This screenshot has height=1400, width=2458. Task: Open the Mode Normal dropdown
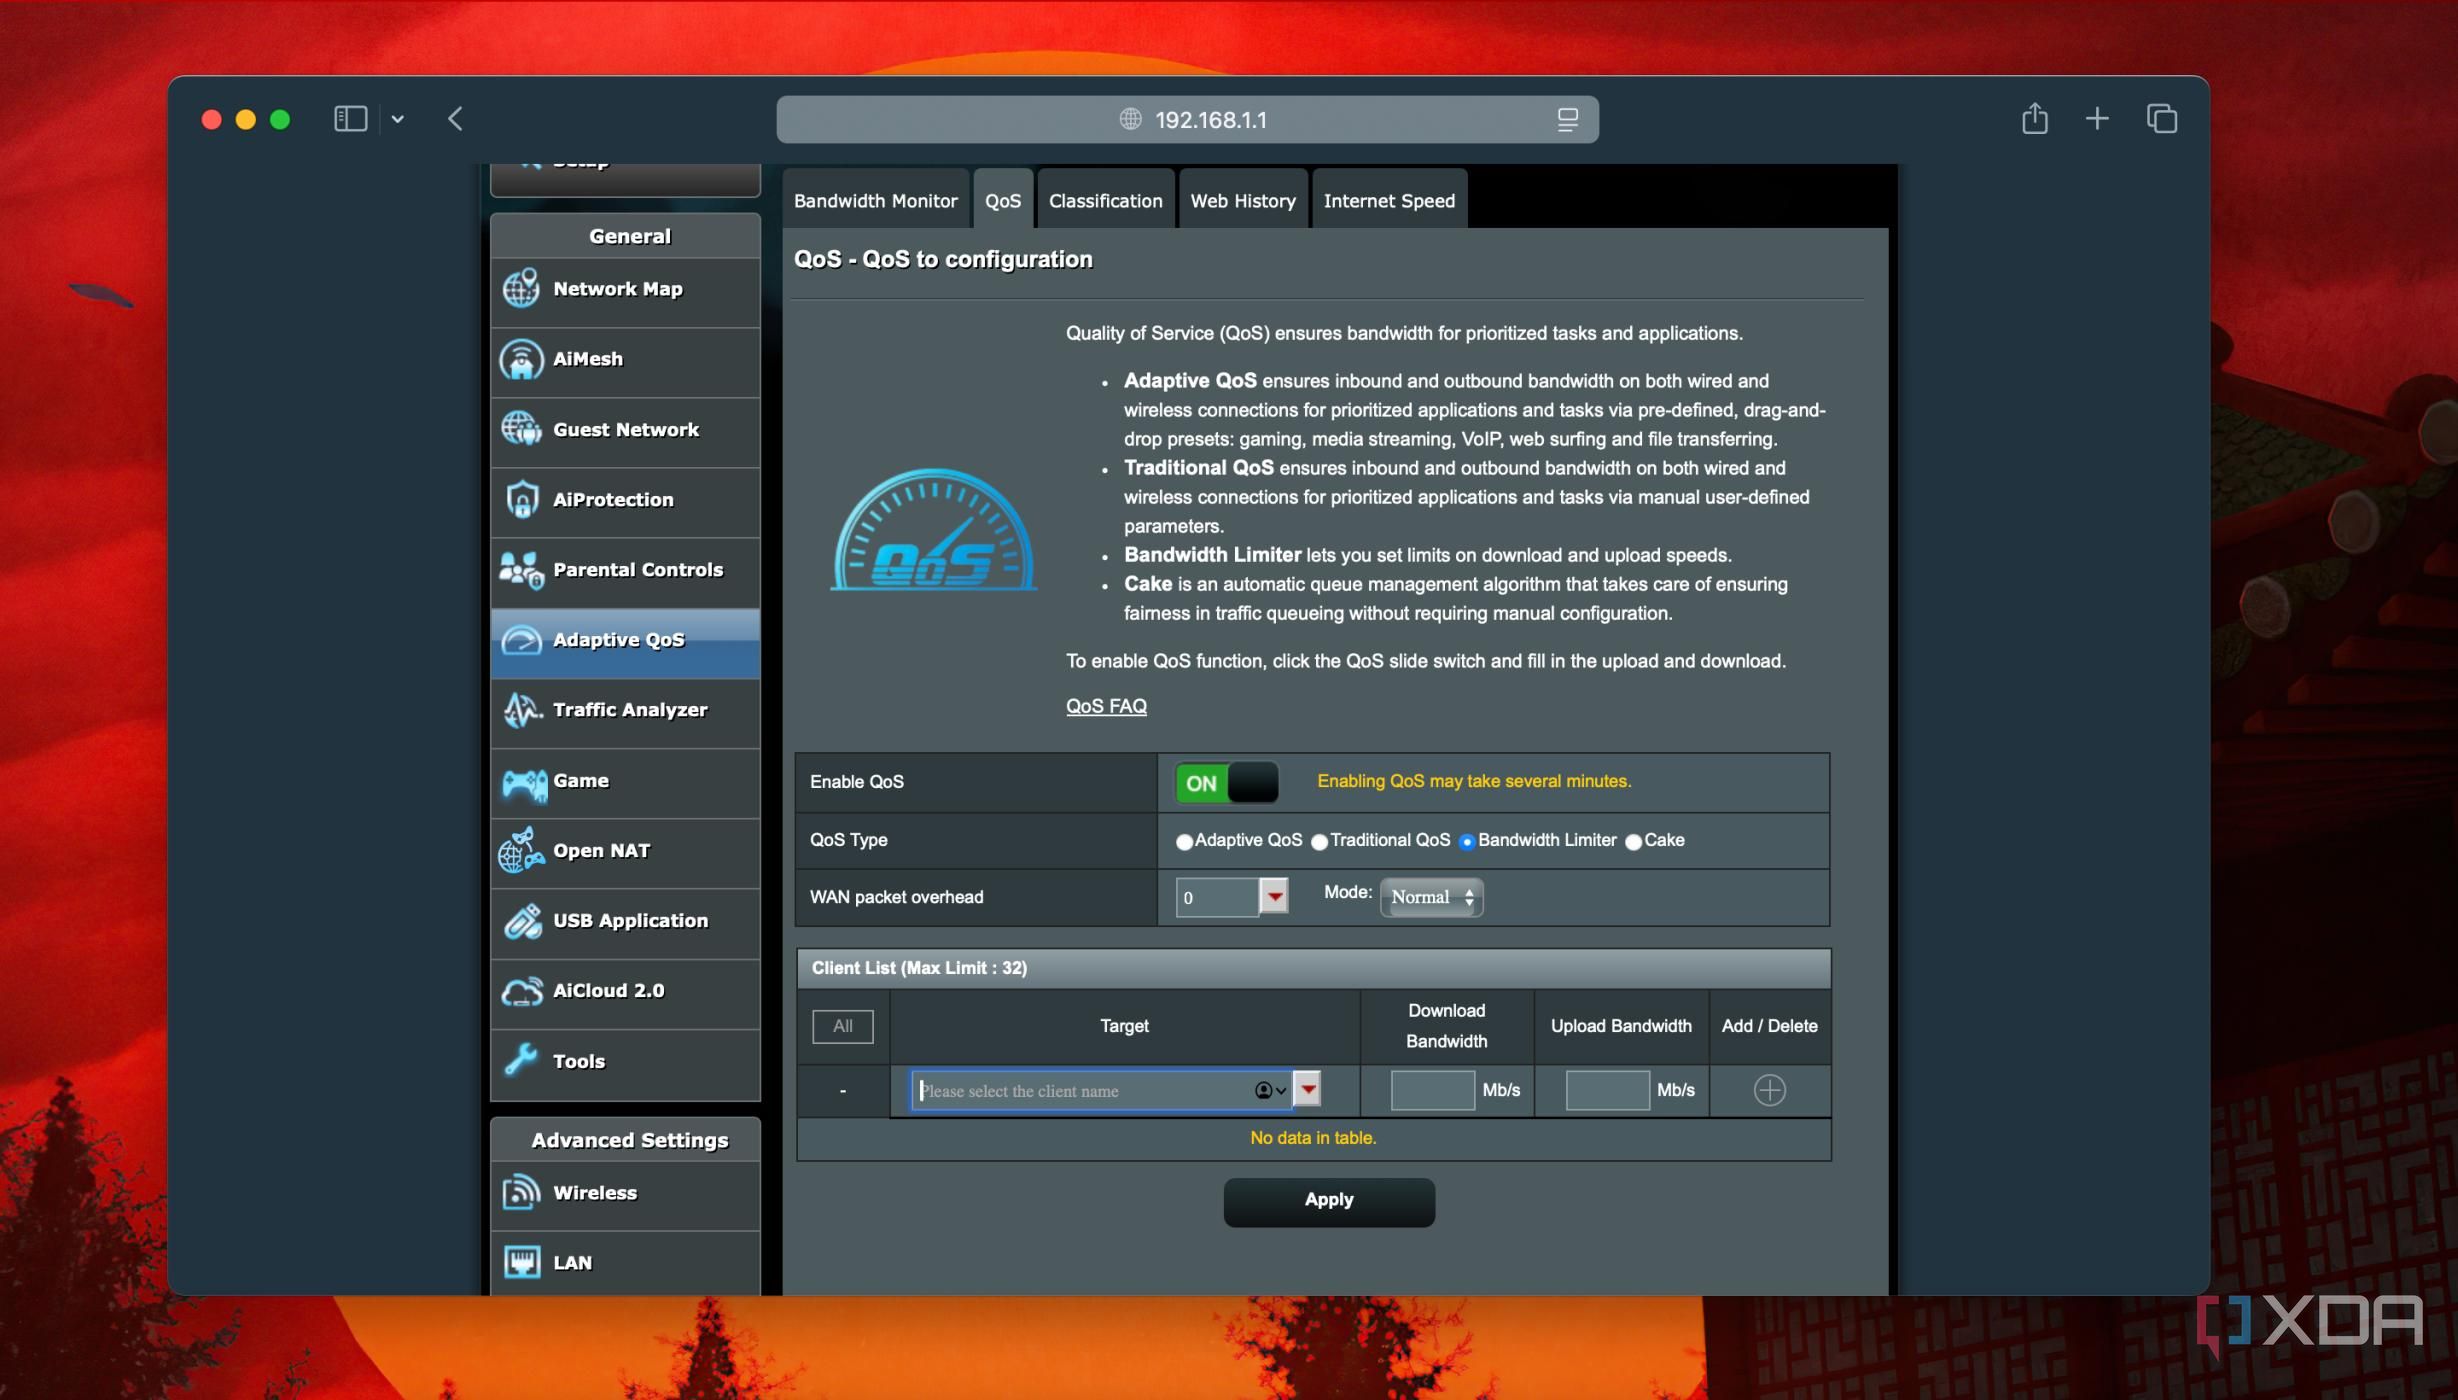coord(1431,897)
